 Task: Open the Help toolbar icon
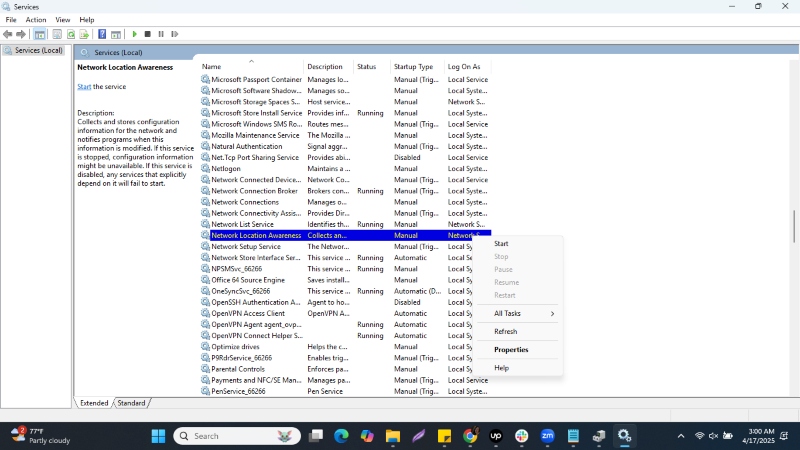coord(102,34)
